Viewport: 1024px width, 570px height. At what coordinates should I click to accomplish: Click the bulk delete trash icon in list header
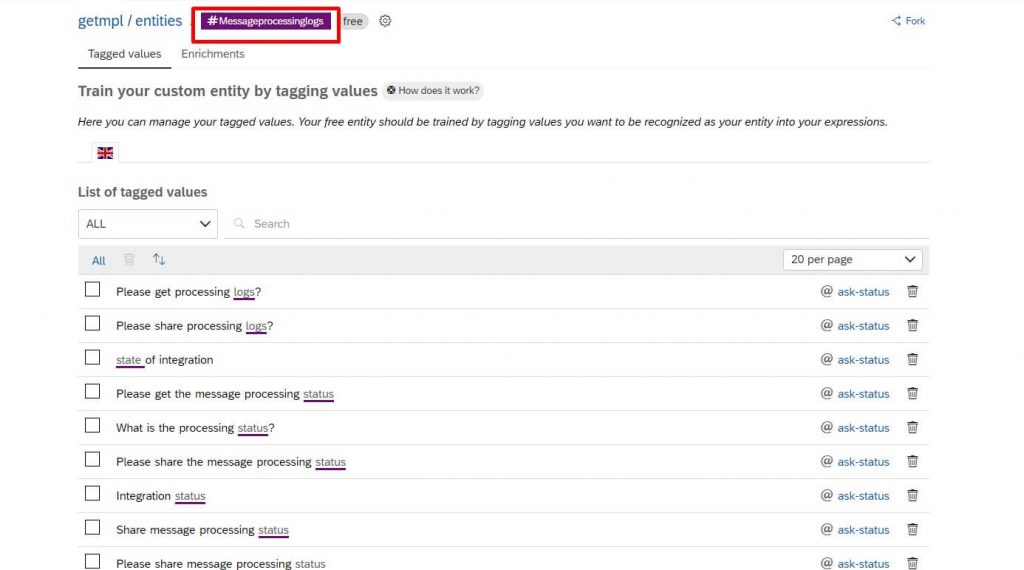(x=129, y=259)
